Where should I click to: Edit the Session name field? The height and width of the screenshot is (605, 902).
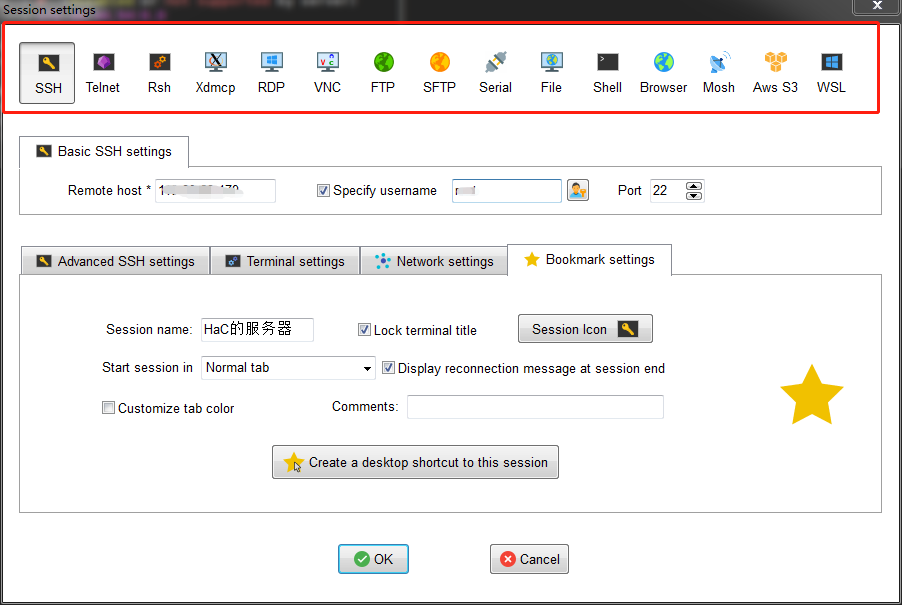point(257,330)
